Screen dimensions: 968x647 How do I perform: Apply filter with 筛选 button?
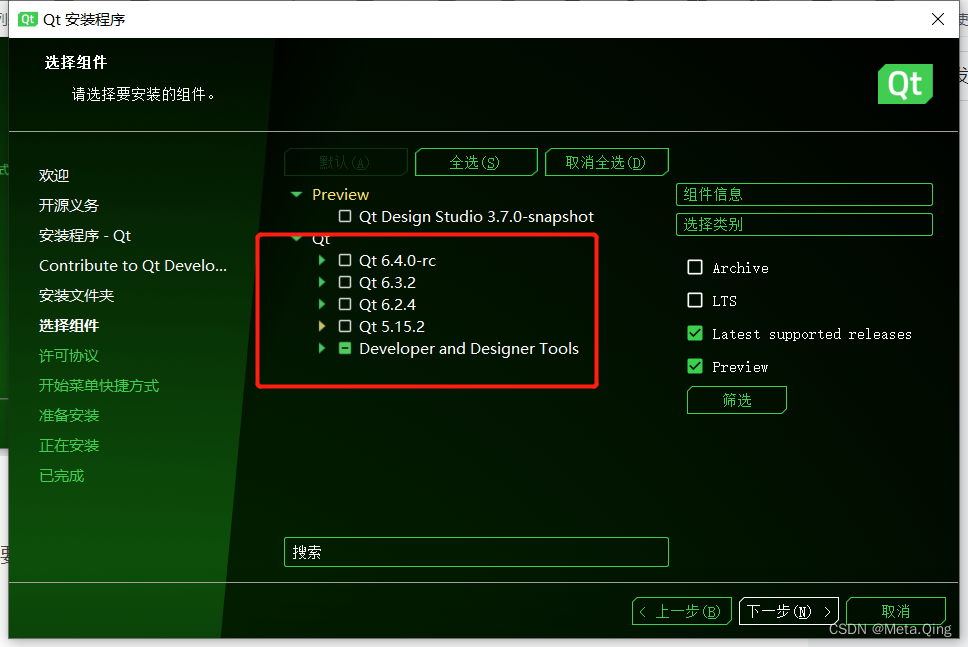736,400
